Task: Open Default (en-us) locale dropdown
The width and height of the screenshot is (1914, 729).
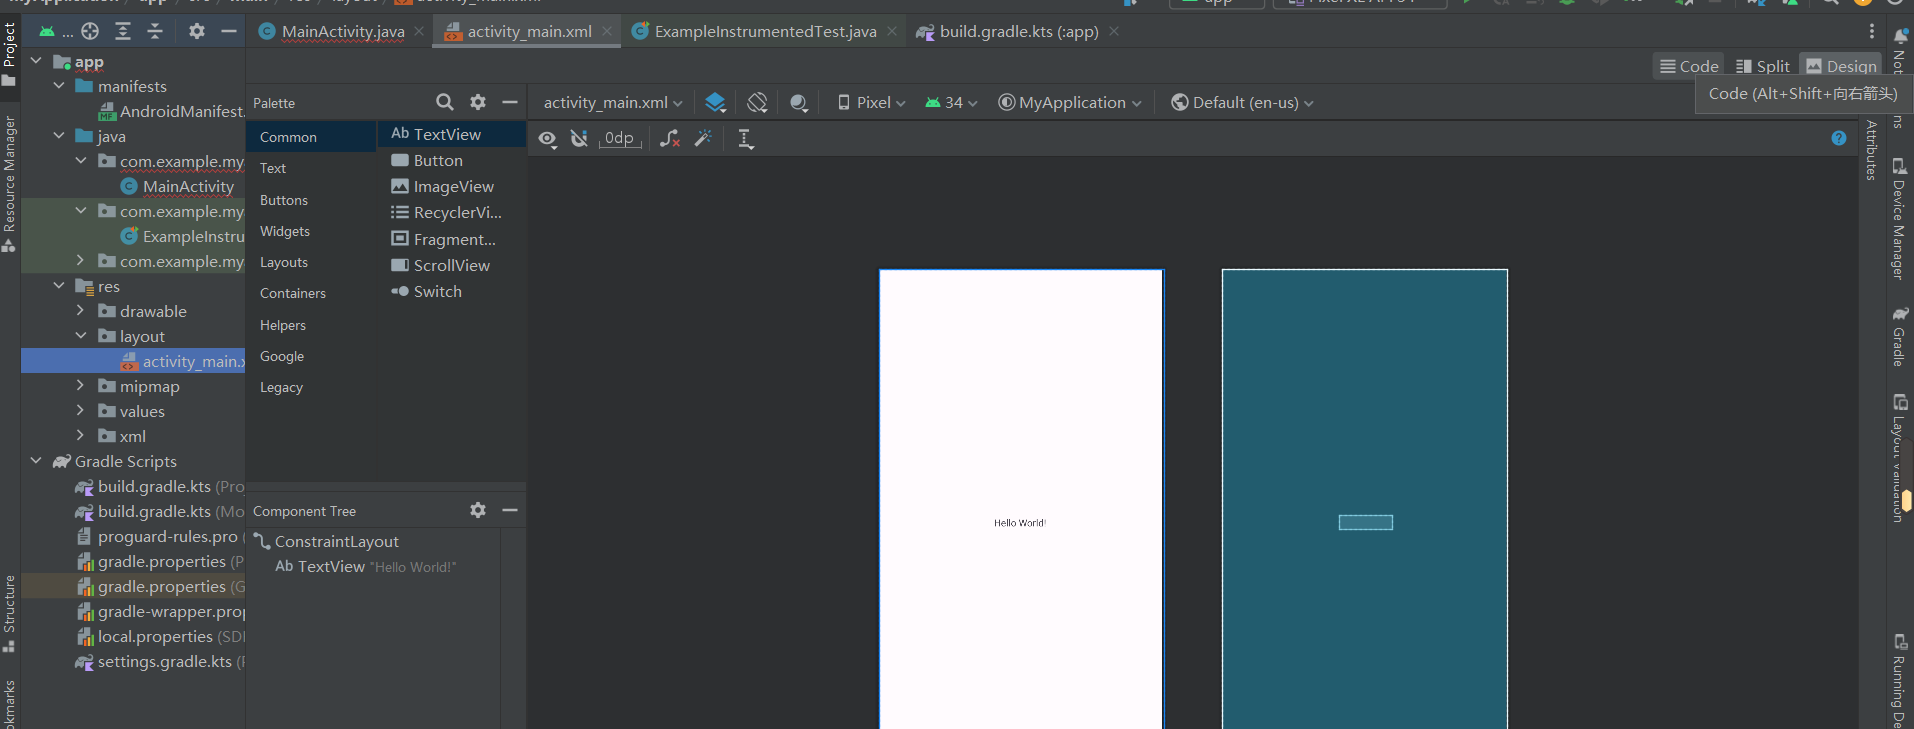Action: (1242, 102)
